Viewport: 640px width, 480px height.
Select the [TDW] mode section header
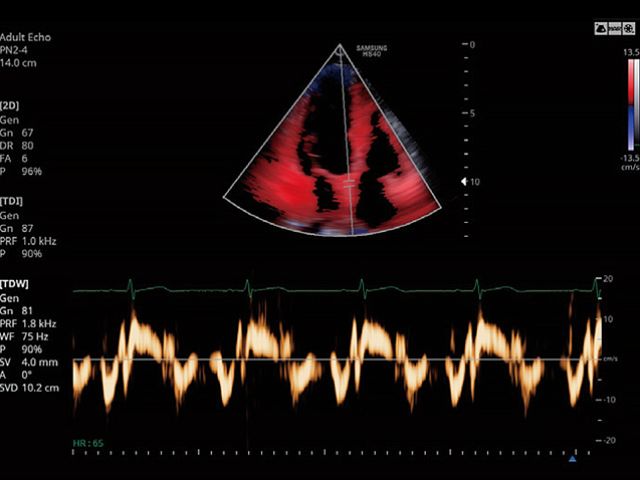click(x=14, y=285)
